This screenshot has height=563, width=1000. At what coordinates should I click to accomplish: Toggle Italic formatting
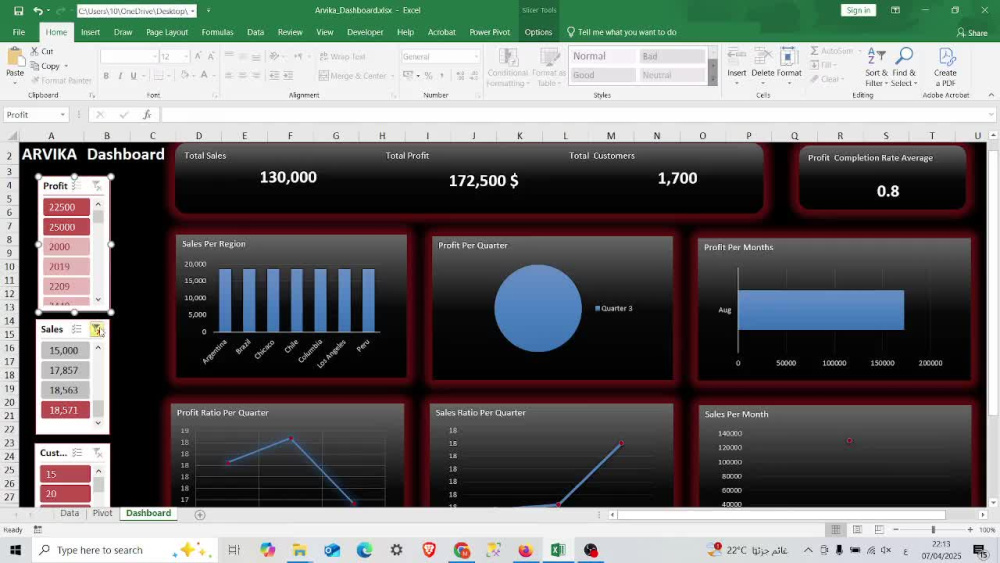coord(120,76)
